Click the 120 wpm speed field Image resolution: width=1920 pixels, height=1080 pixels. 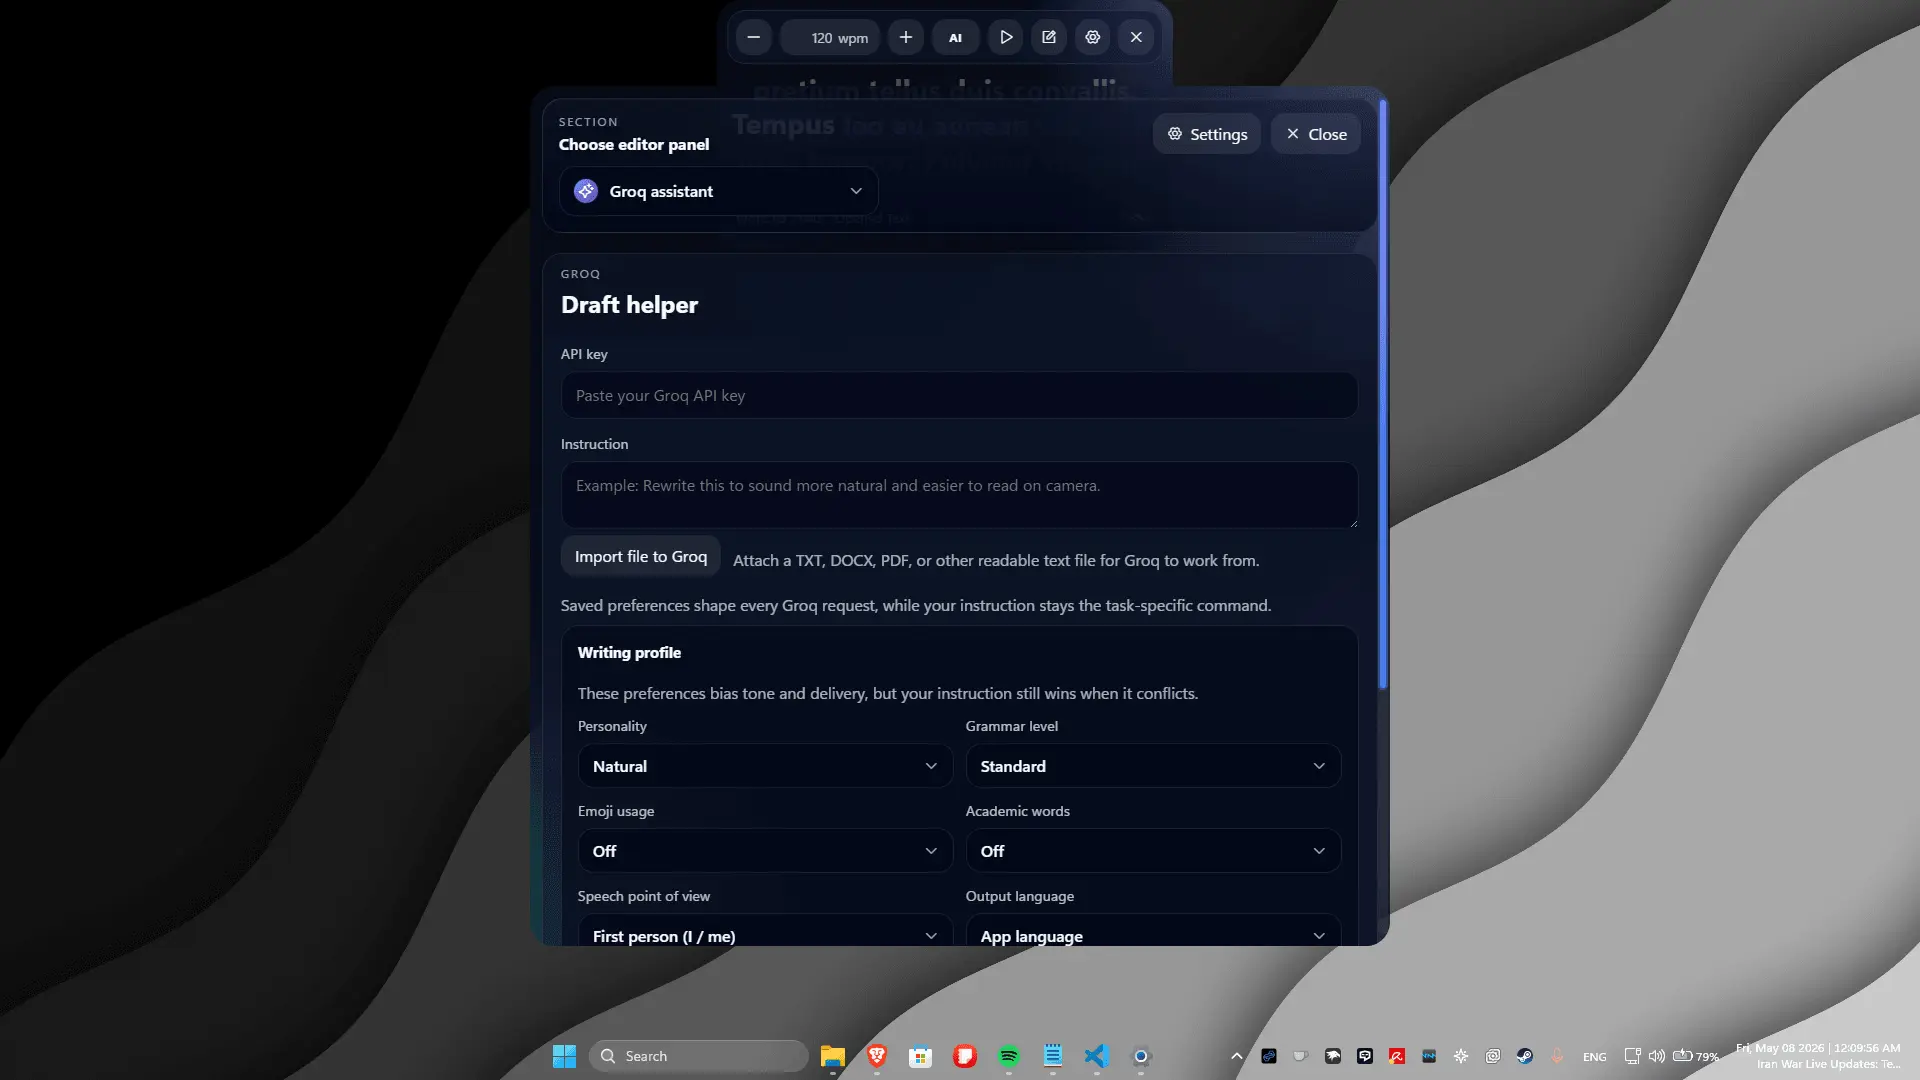[x=830, y=37]
